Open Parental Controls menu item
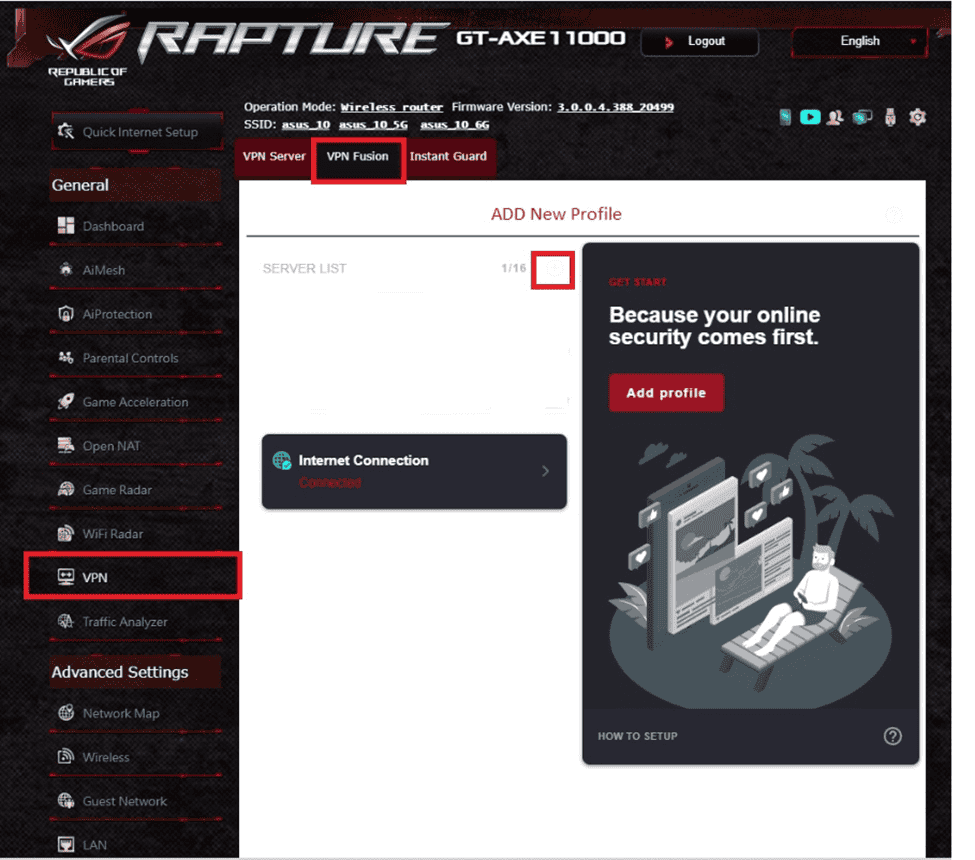 (136, 358)
